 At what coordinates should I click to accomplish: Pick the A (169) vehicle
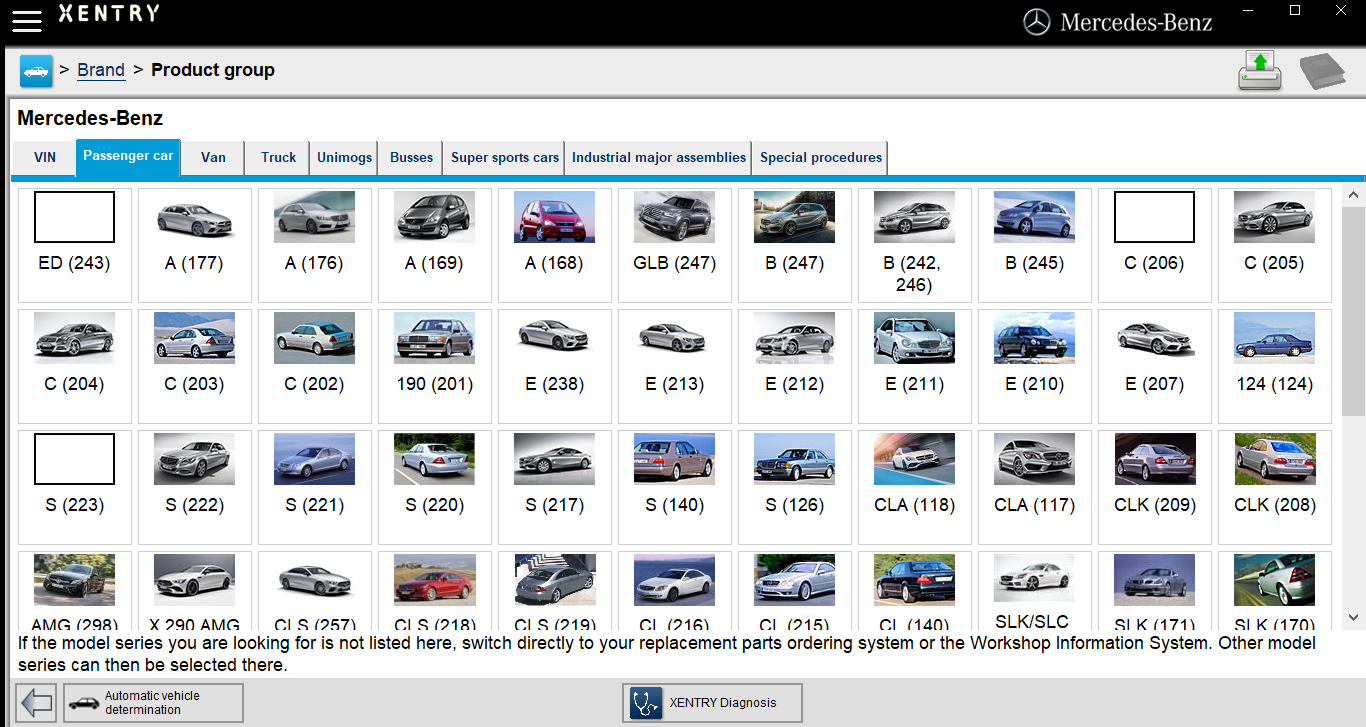pos(435,245)
